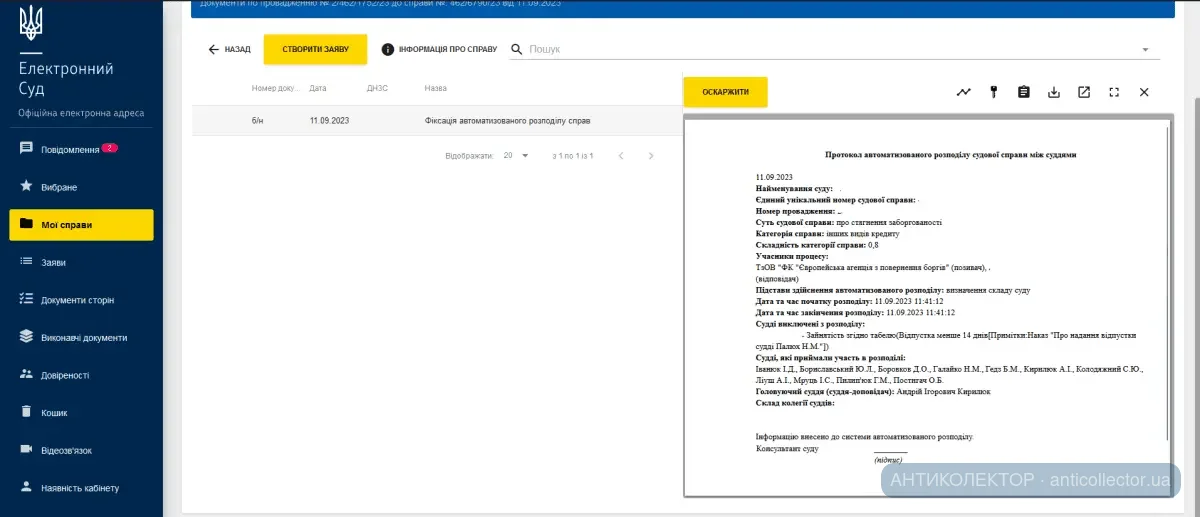Image resolution: width=1200 pixels, height=517 pixels.
Task: Download the document
Action: (1053, 92)
